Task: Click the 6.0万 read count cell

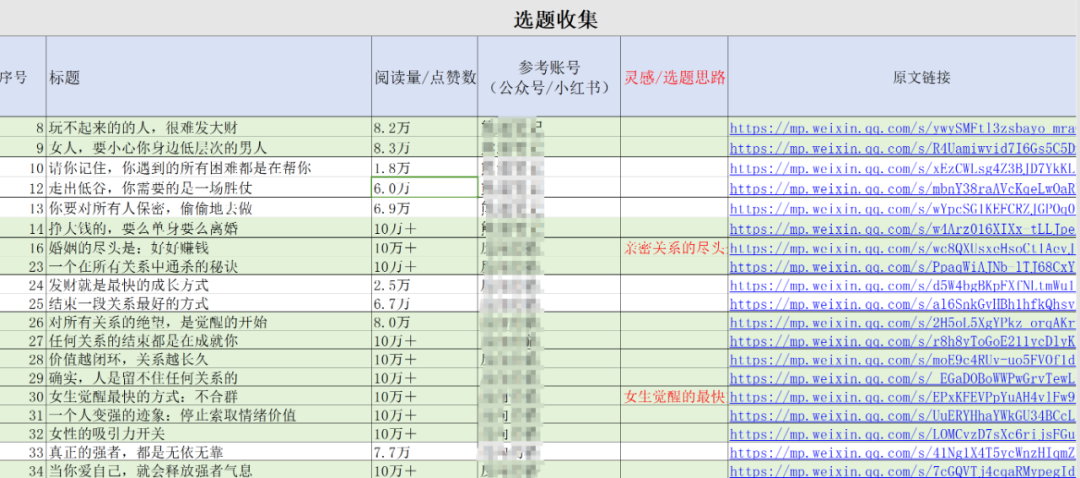Action: click(424, 187)
